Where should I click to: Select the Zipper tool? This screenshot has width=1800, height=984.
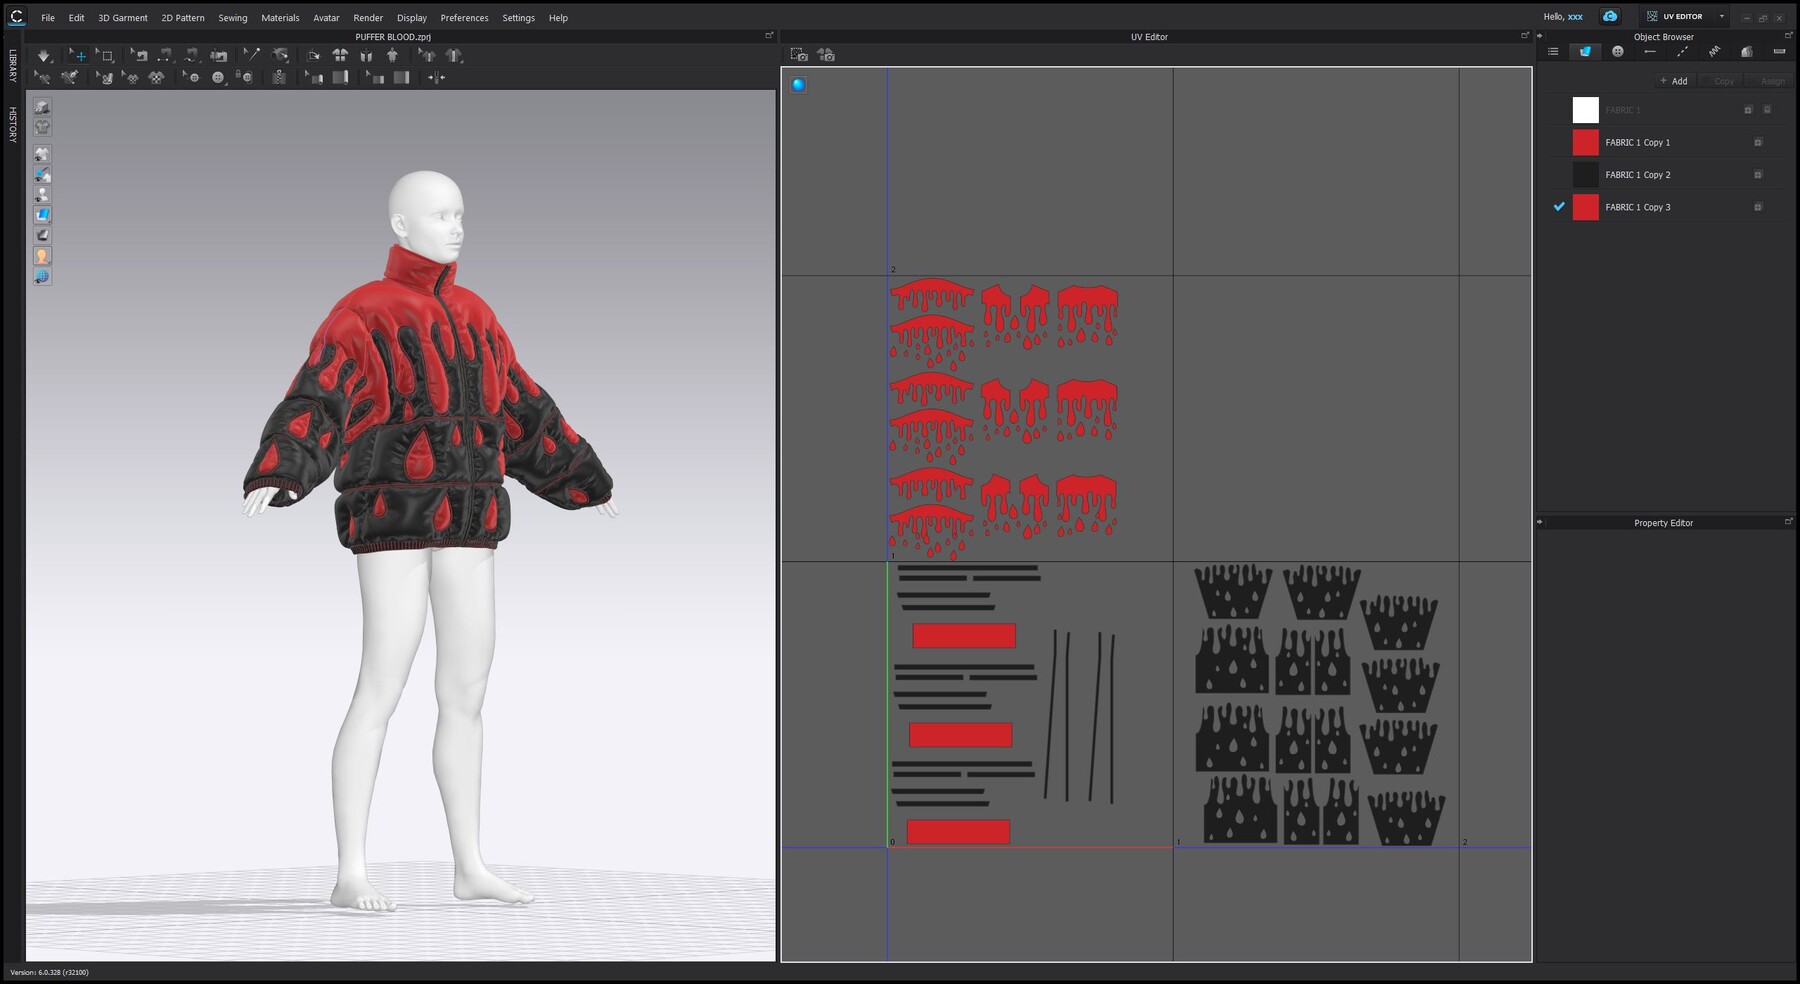[279, 77]
